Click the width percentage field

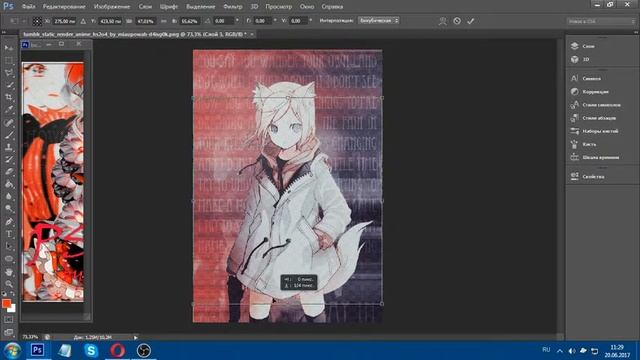point(145,21)
